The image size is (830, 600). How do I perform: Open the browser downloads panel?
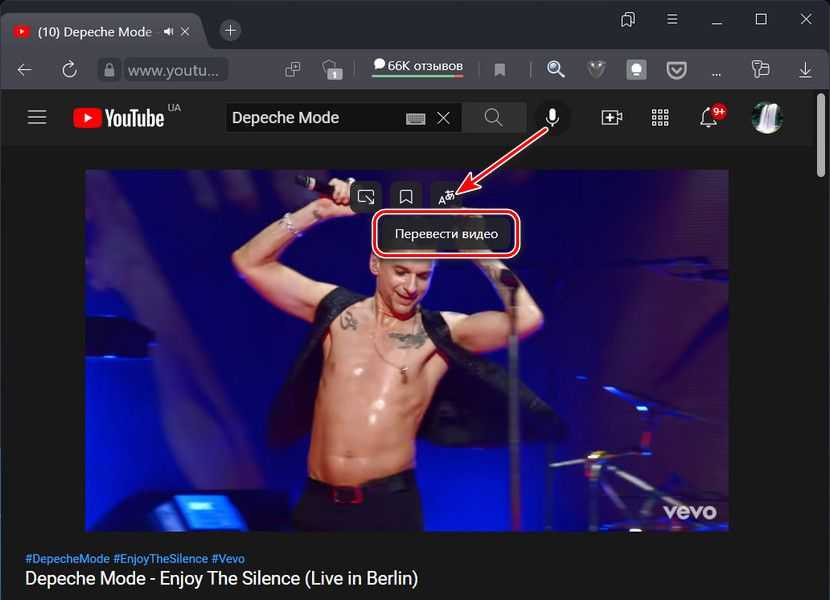805,70
